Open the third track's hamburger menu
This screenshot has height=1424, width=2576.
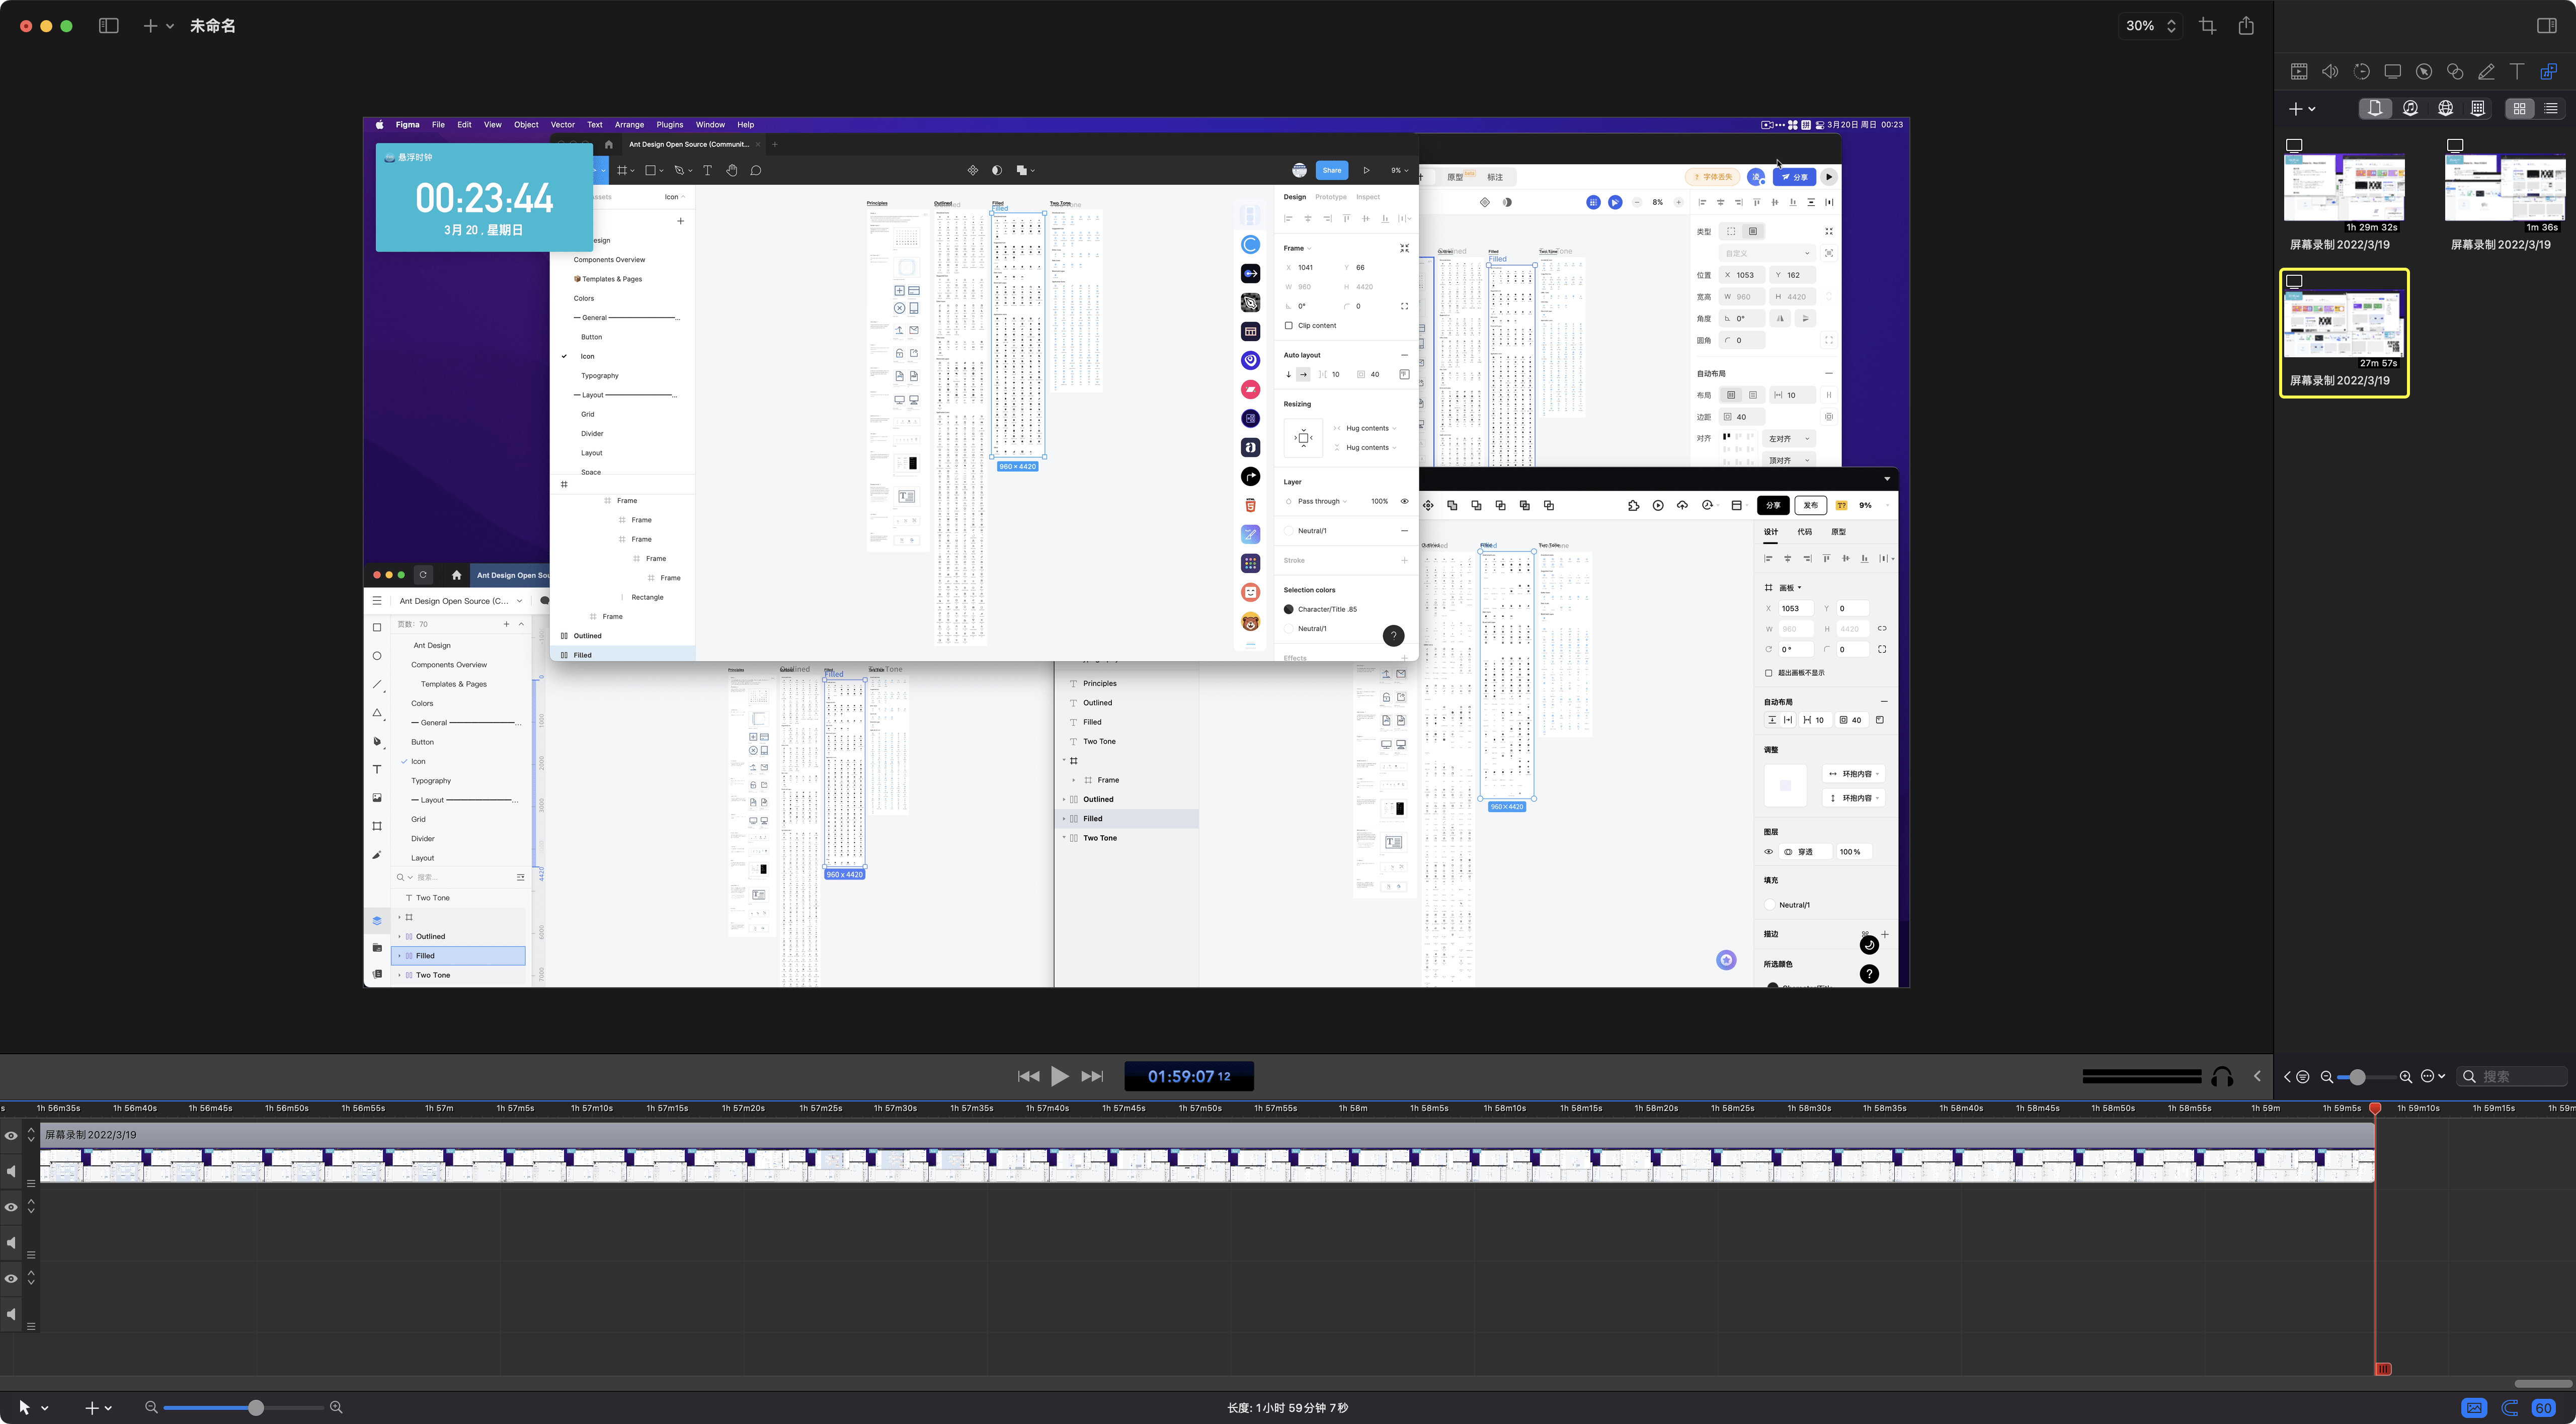coord(31,1326)
